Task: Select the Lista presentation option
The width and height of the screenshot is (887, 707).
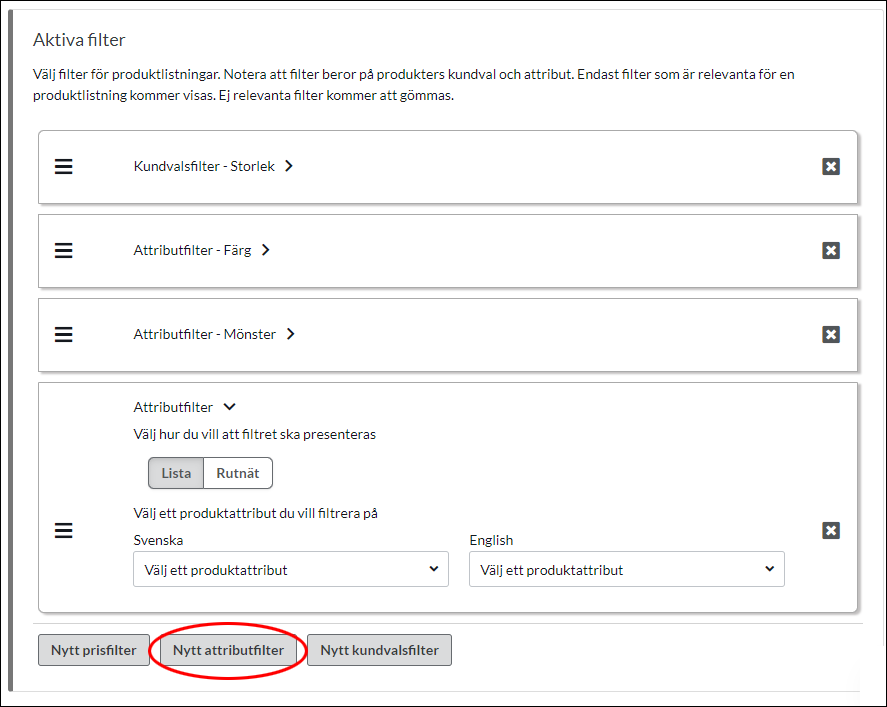Action: tap(176, 473)
